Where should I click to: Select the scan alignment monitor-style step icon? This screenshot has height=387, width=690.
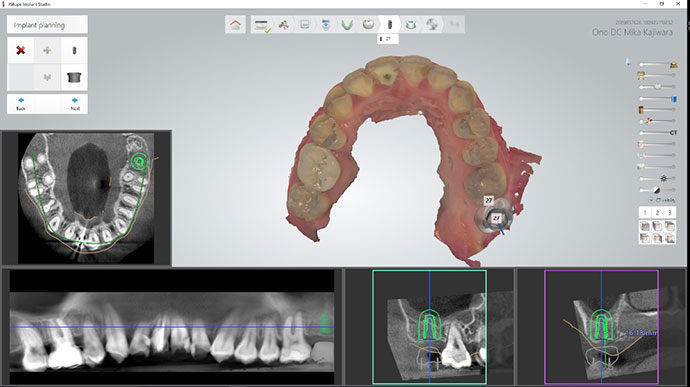point(305,25)
